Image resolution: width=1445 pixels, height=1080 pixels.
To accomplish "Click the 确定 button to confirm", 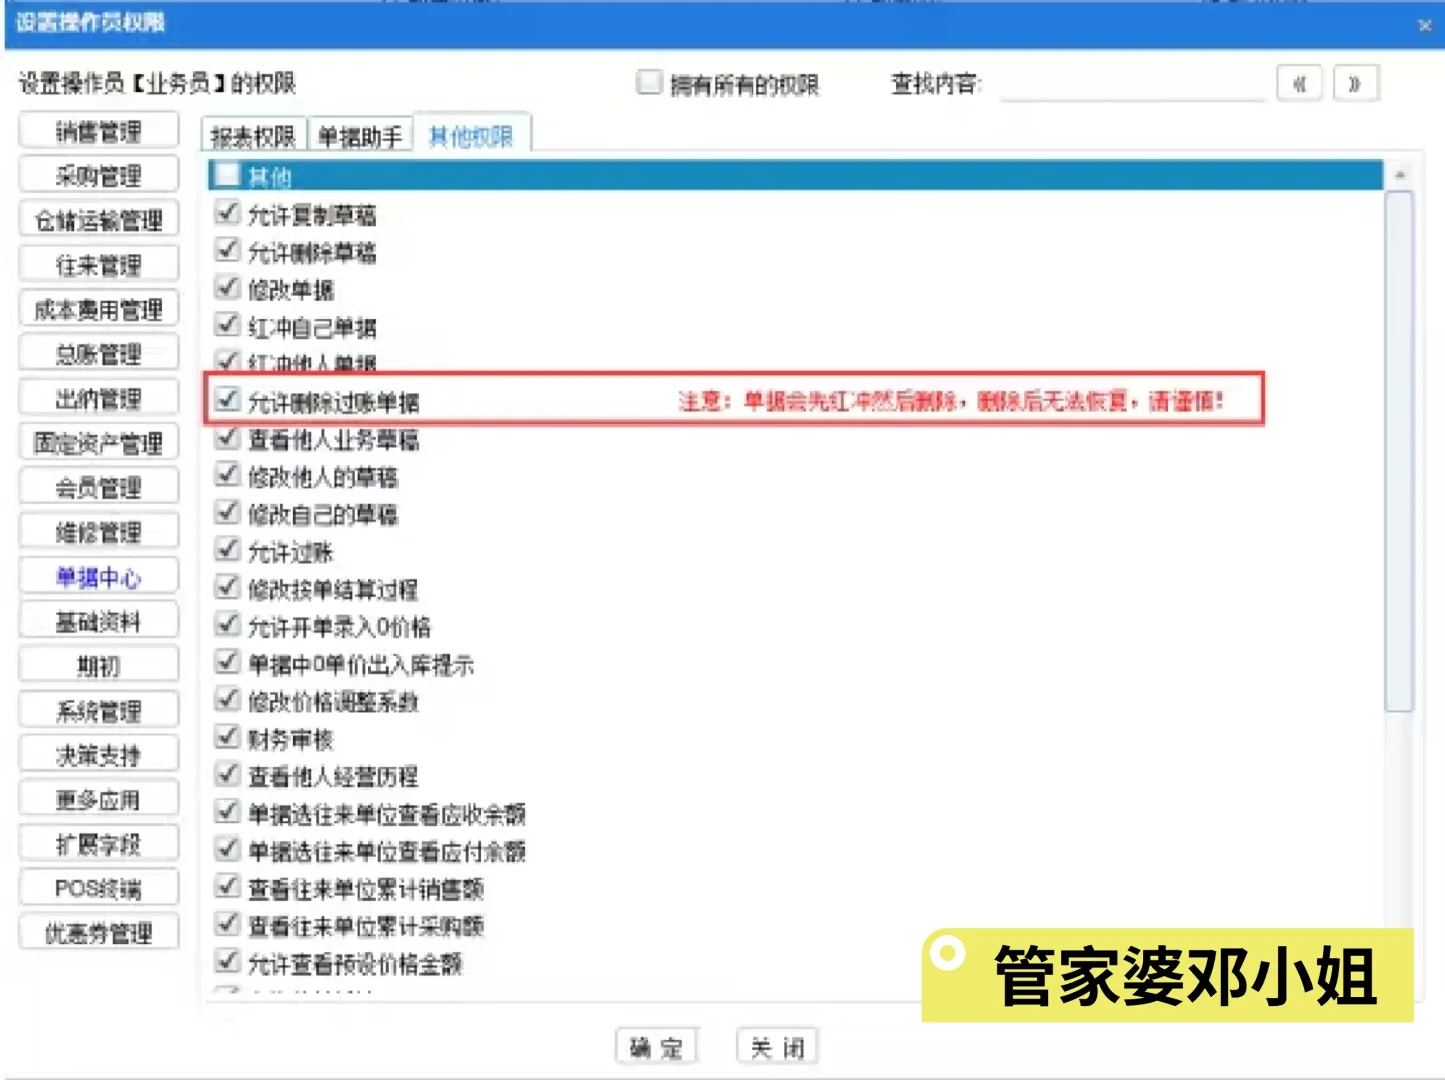I will coord(655,1046).
